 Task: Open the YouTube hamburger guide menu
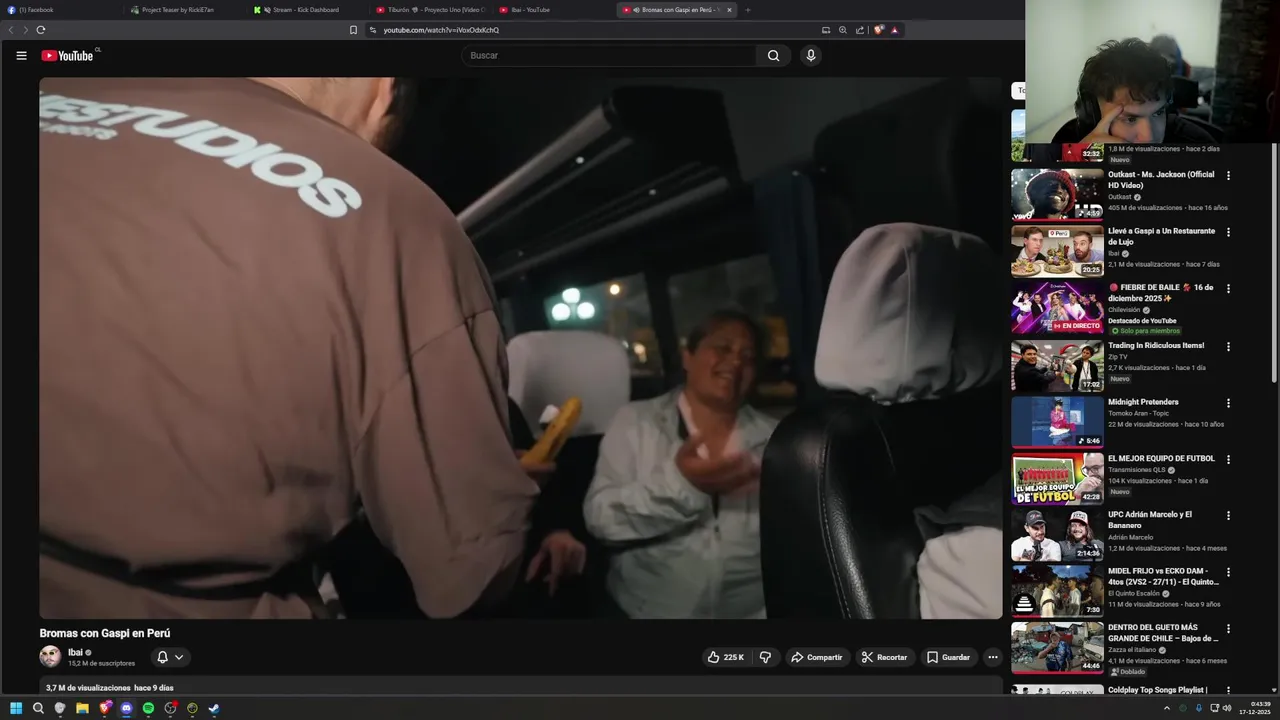[x=21, y=56]
